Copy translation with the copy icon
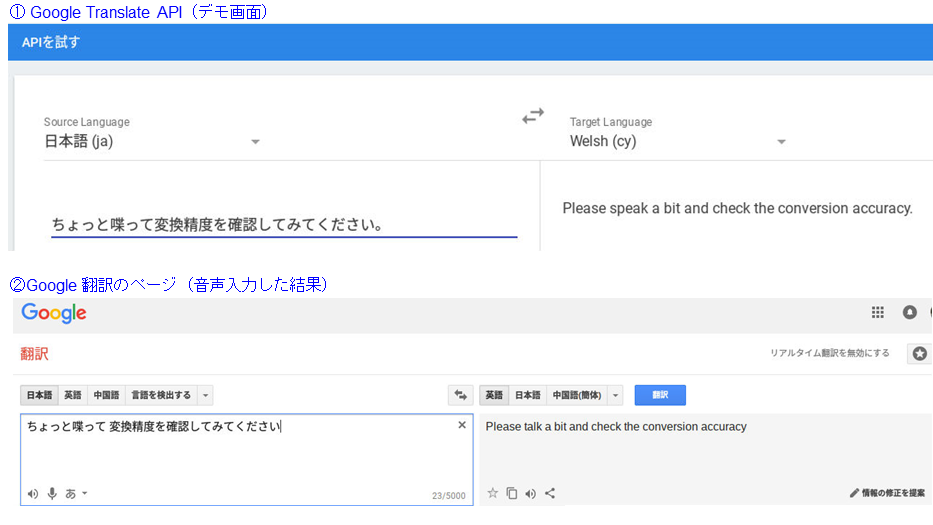 512,493
